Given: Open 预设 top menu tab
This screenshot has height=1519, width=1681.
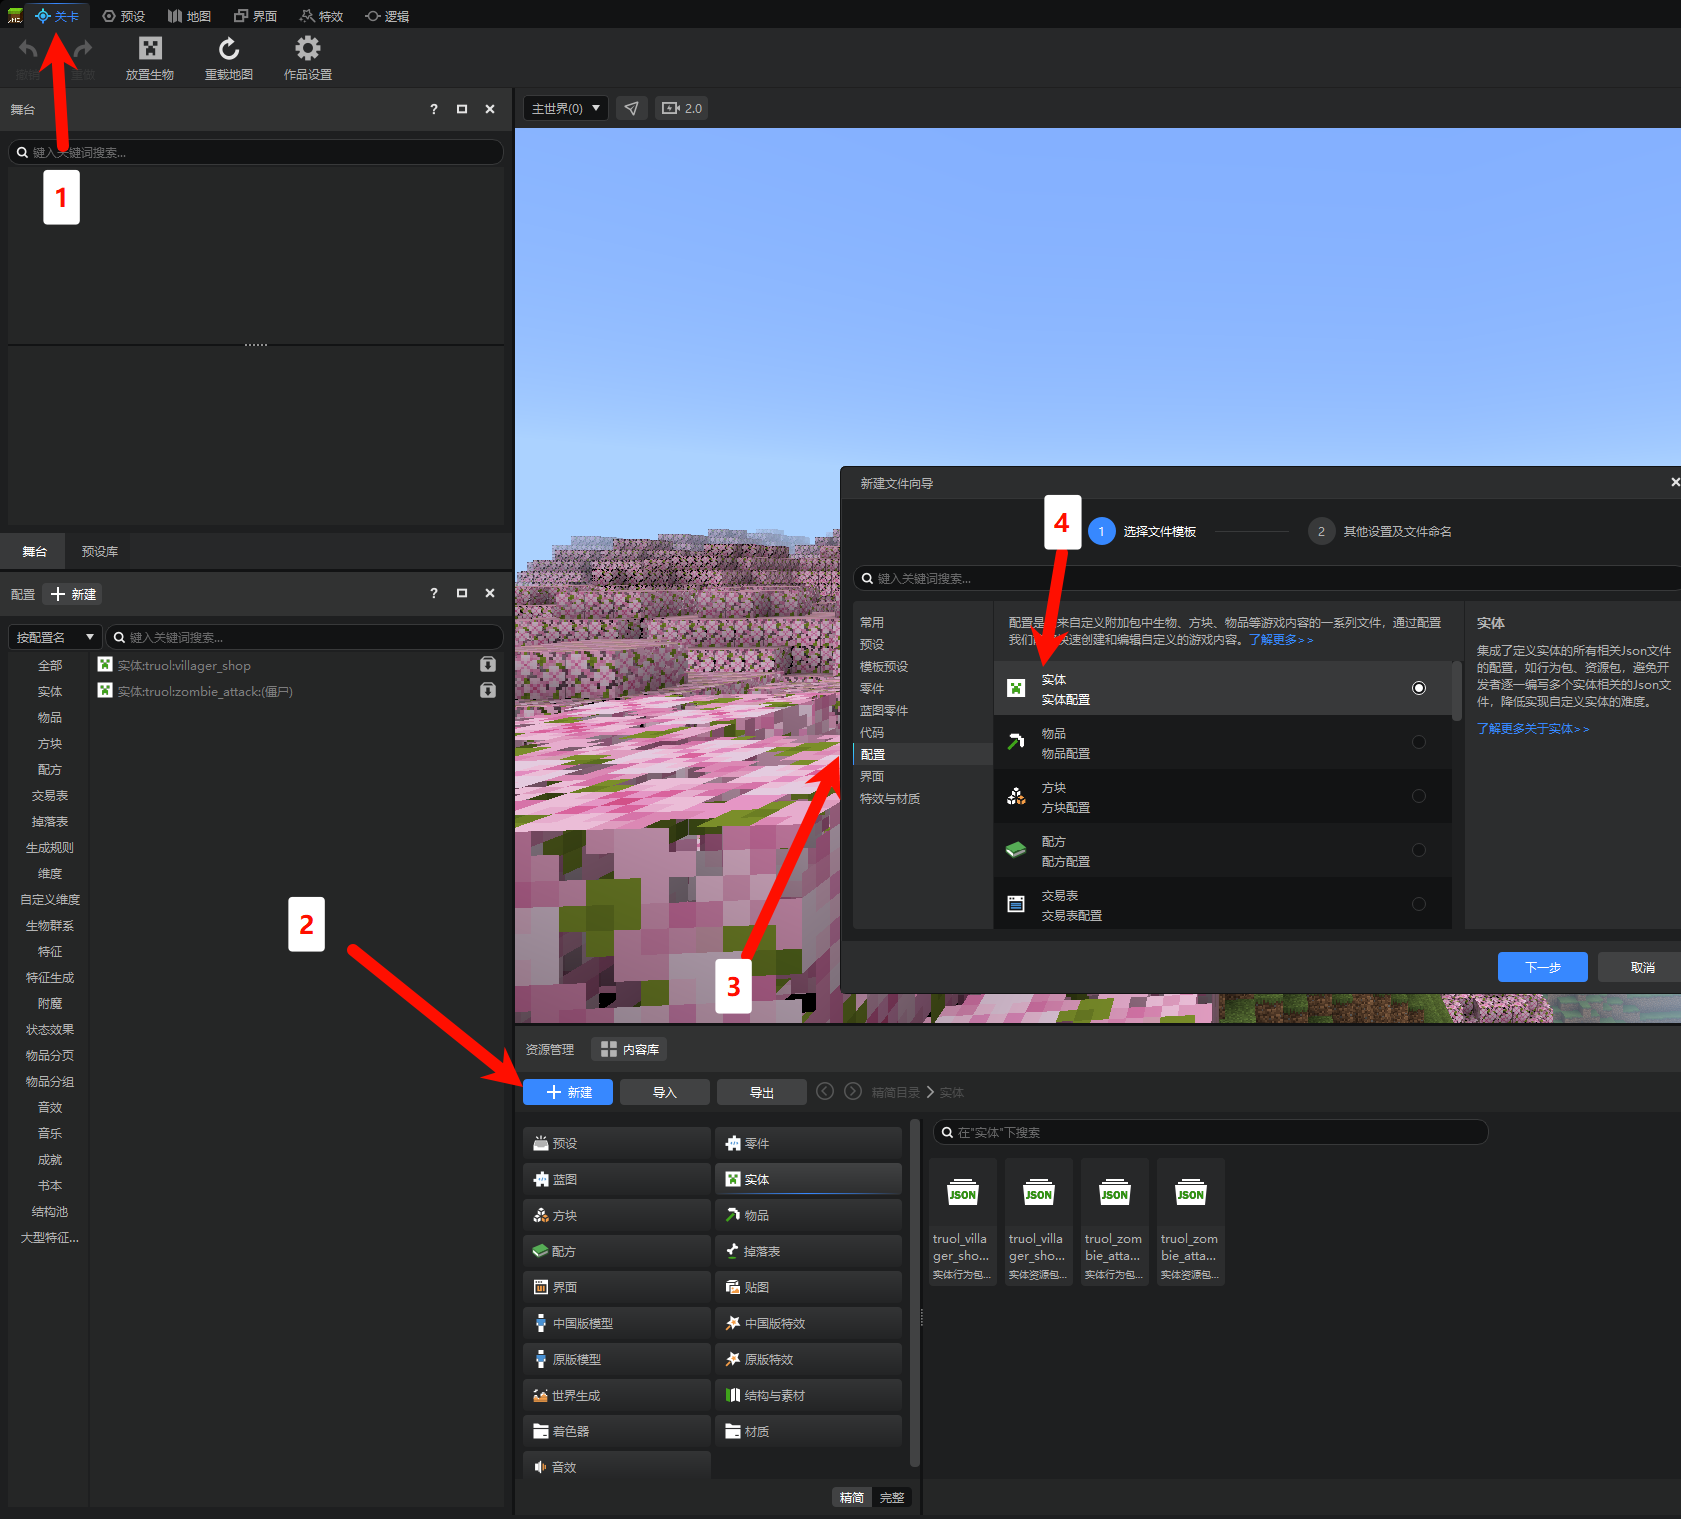Looking at the screenshot, I should [x=124, y=16].
